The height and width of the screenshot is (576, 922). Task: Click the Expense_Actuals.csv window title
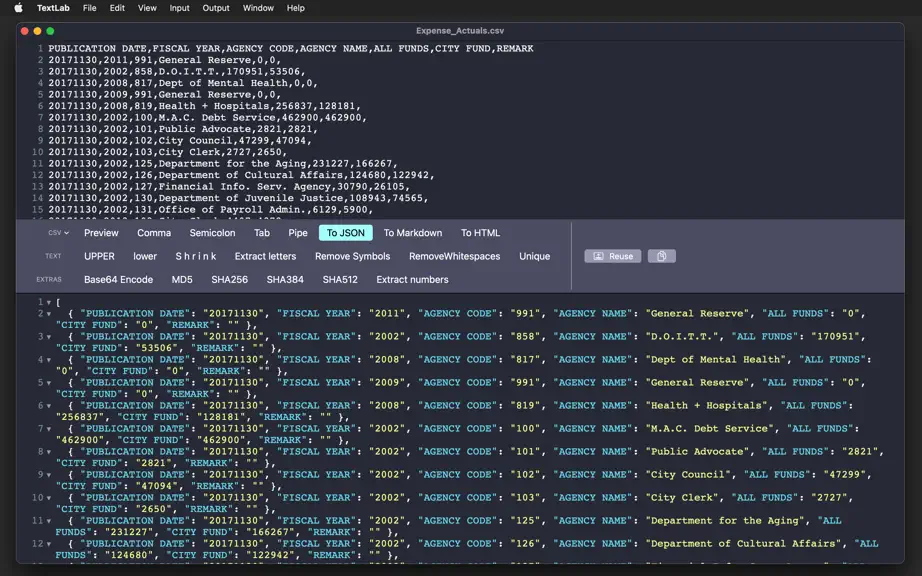tap(460, 31)
